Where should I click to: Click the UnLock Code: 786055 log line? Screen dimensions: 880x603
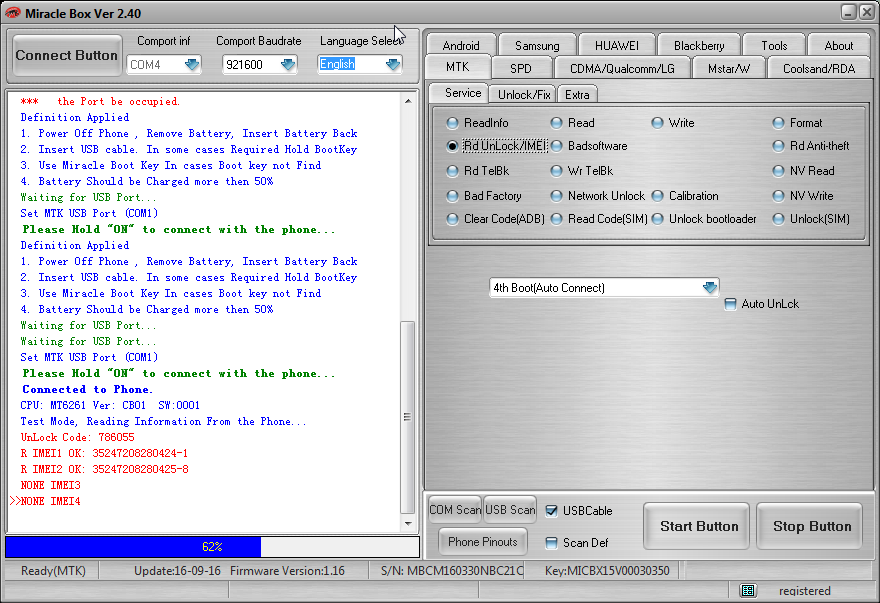(x=77, y=437)
